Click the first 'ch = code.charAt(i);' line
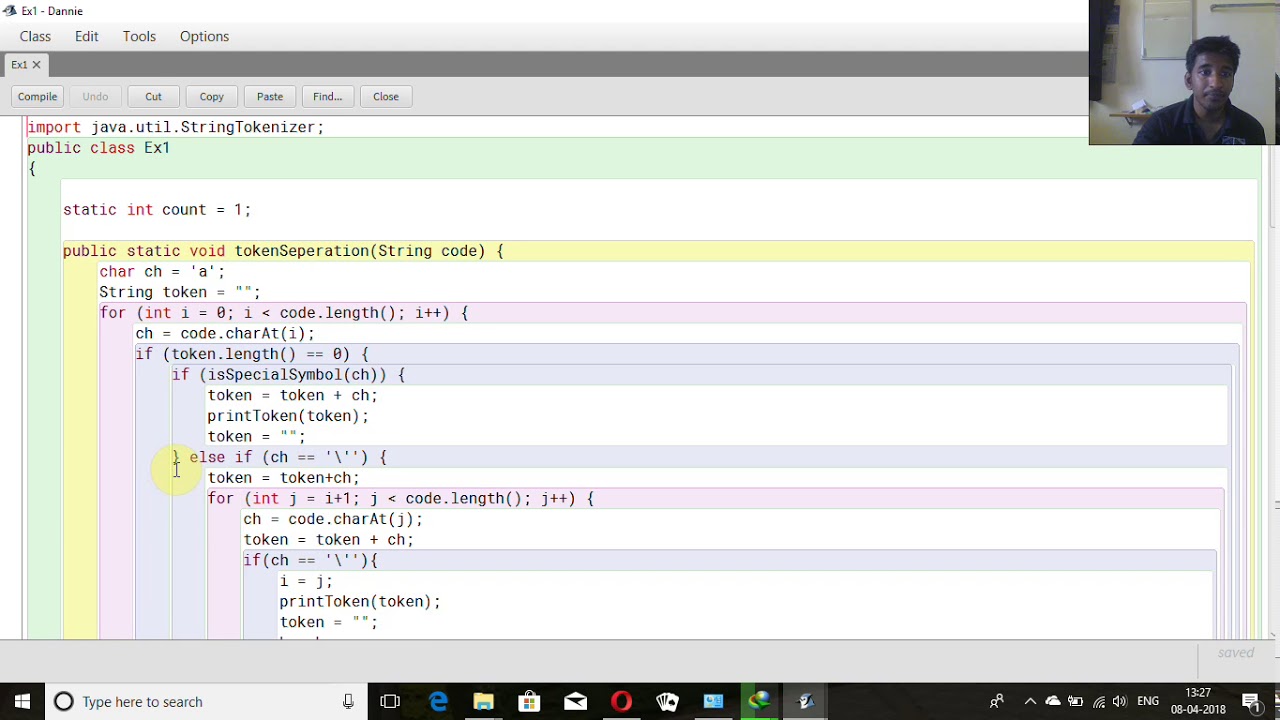Screen dimensions: 1280x720 225,334
